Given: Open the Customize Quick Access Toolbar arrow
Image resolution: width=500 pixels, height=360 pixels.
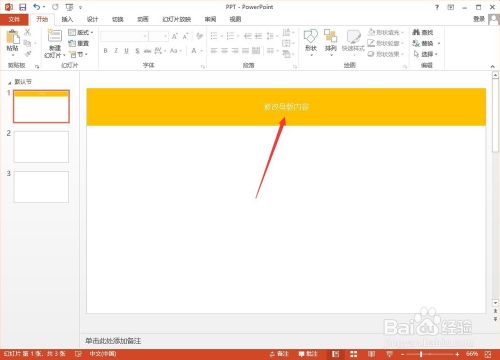Looking at the screenshot, I should coord(80,7).
